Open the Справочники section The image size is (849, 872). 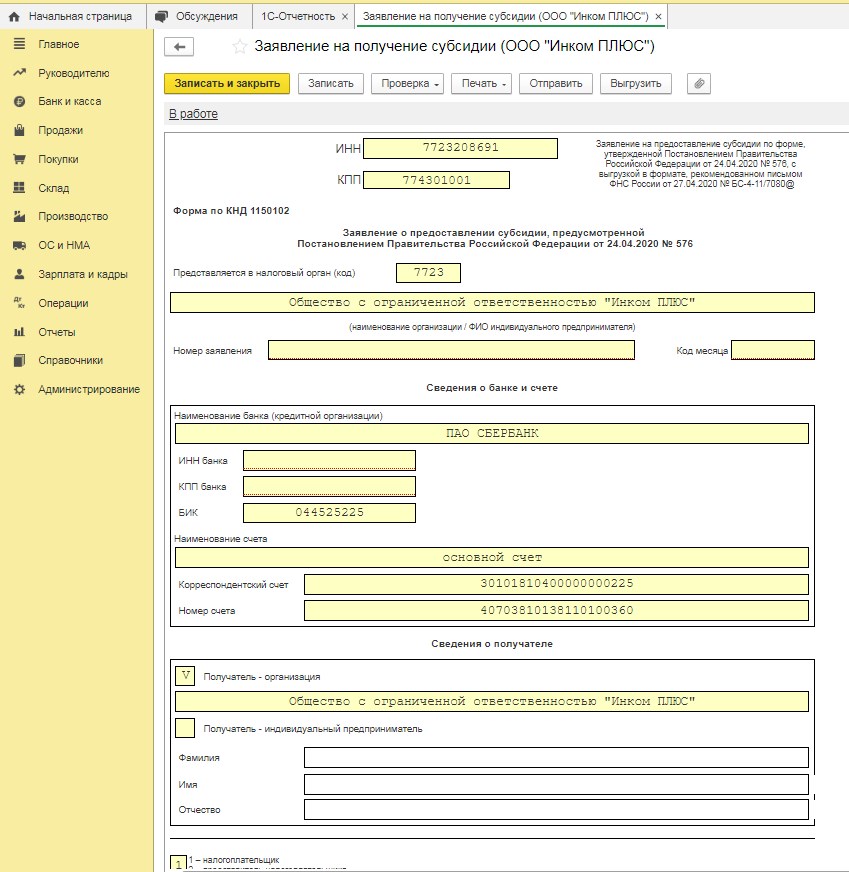click(71, 360)
